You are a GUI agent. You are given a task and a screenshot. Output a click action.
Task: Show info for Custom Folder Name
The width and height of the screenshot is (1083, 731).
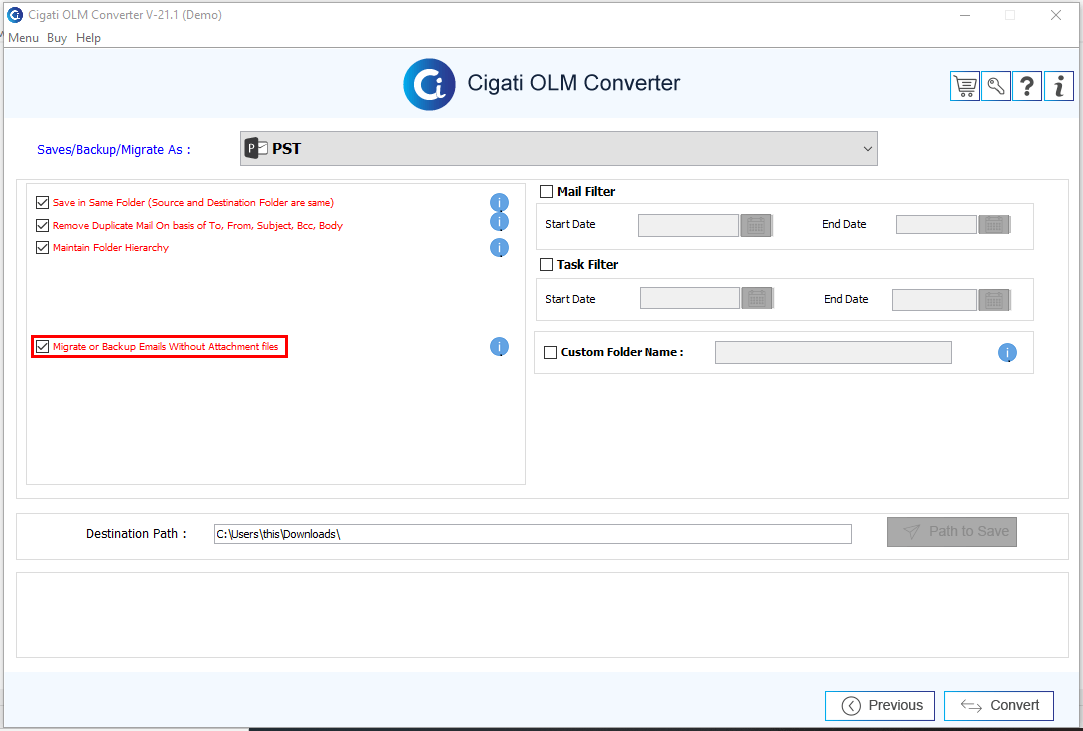click(1007, 353)
